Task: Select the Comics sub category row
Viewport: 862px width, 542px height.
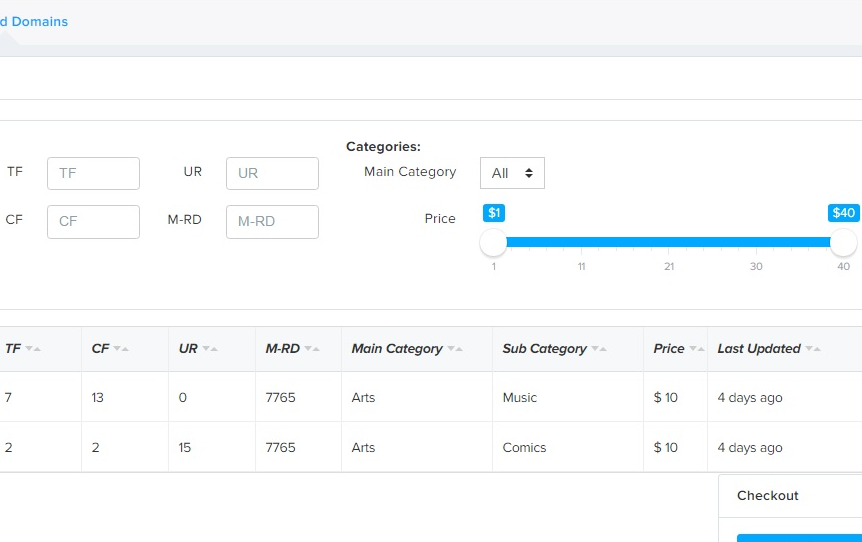Action: pyautogui.click(x=524, y=448)
